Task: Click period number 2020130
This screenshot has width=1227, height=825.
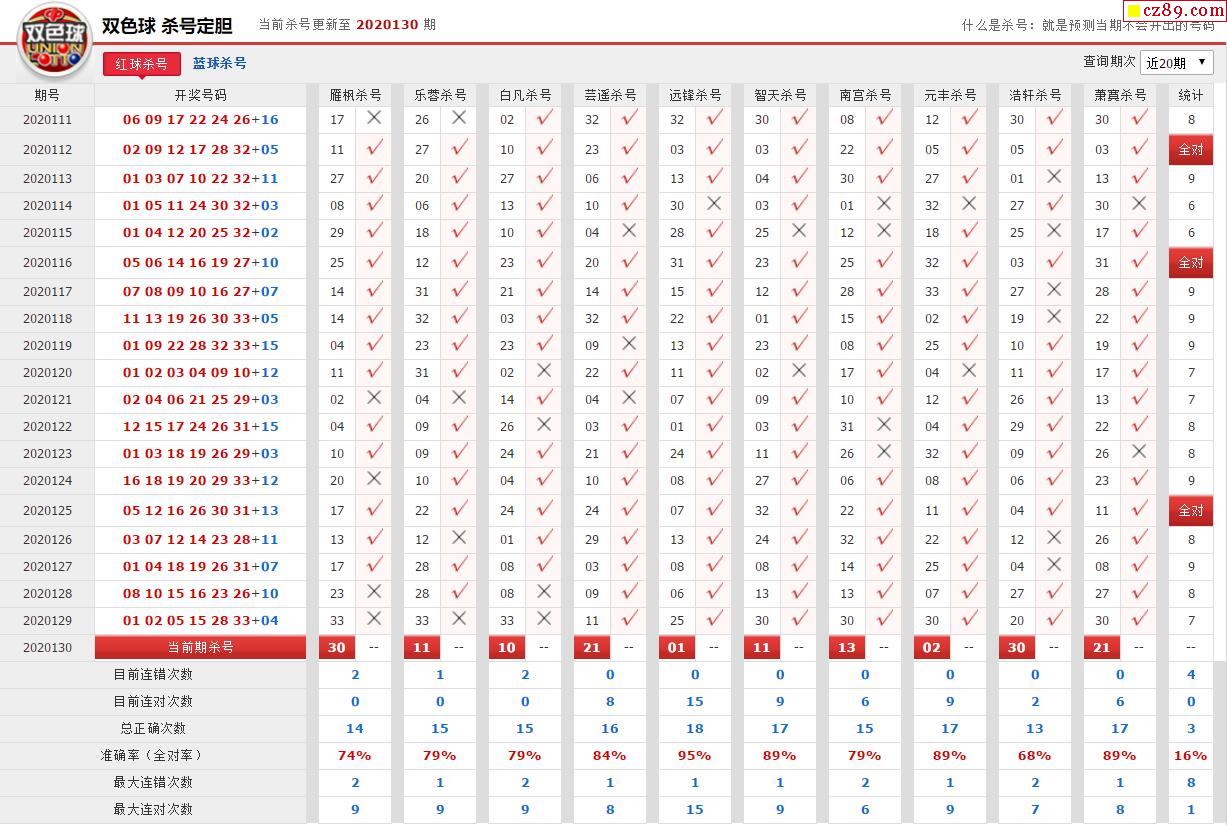Action: (47, 647)
